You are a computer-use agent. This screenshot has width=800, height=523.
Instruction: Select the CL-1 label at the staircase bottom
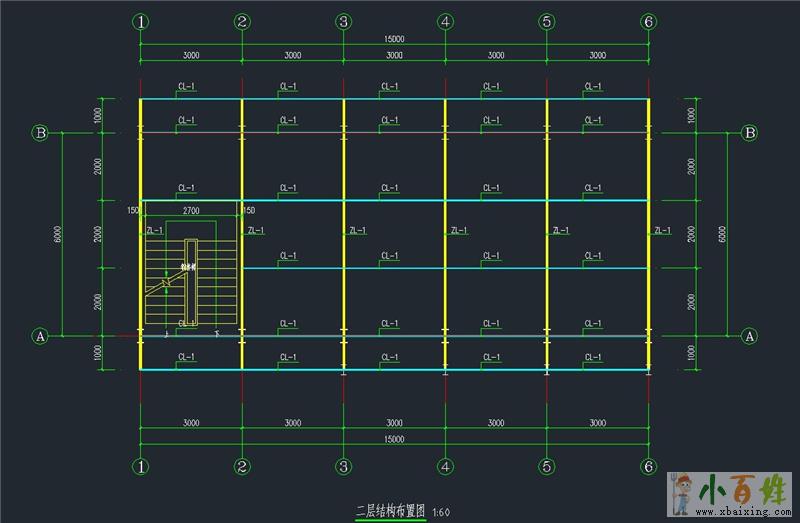(186, 323)
